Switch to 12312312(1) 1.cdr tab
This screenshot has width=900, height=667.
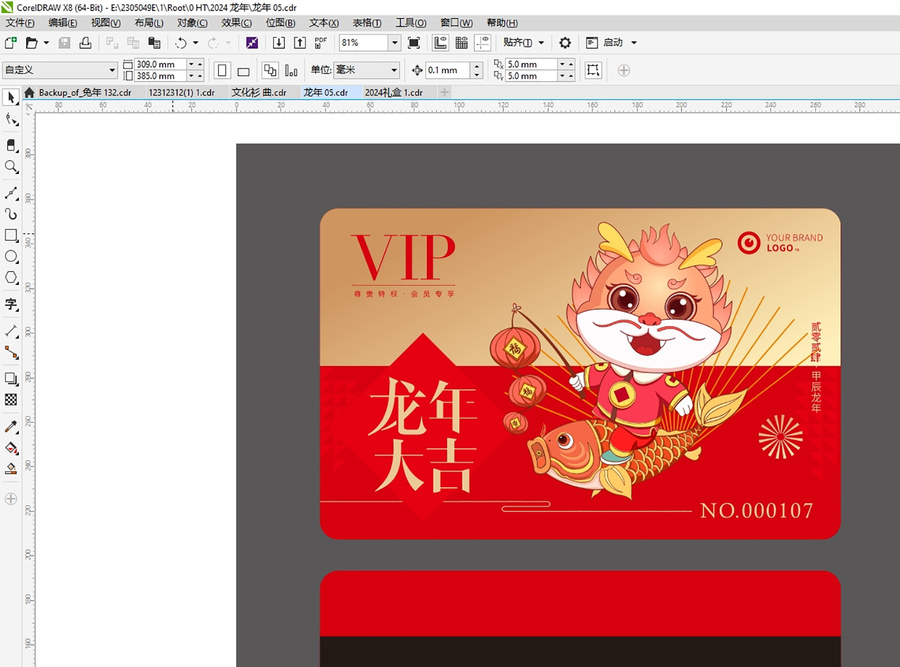(x=181, y=92)
